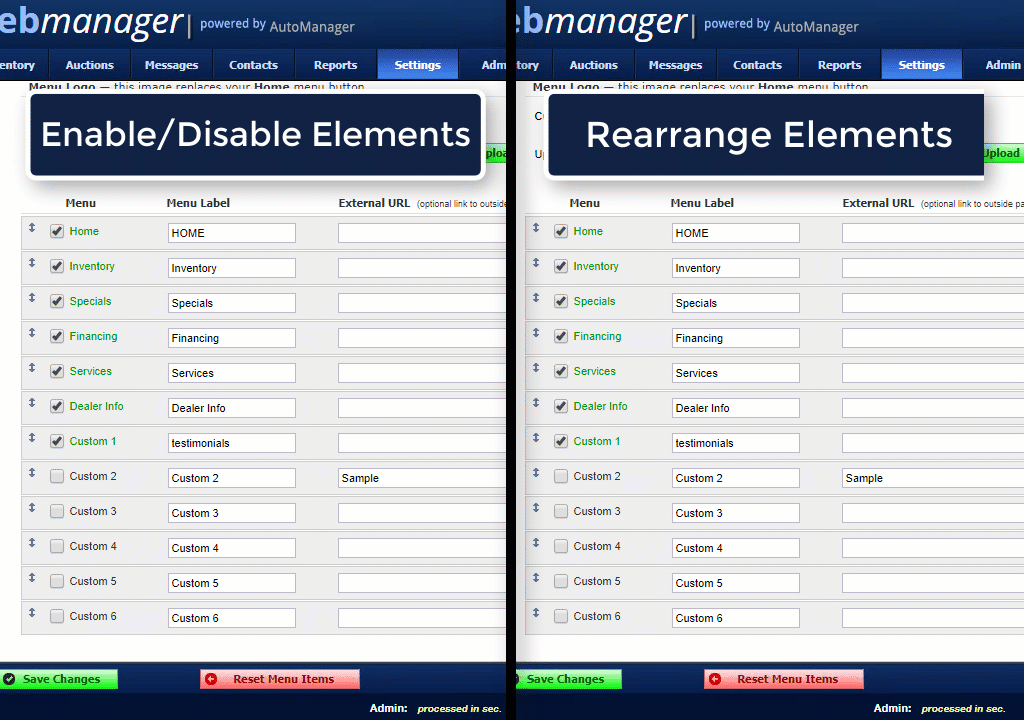1024x720 pixels.
Task: Click the Menu Label field showing testimonials
Action: click(232, 442)
